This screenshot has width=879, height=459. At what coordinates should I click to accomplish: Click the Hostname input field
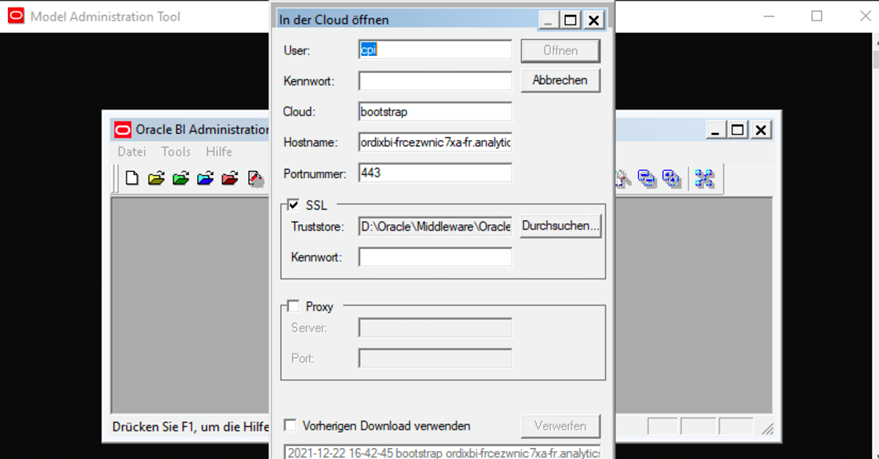[435, 142]
